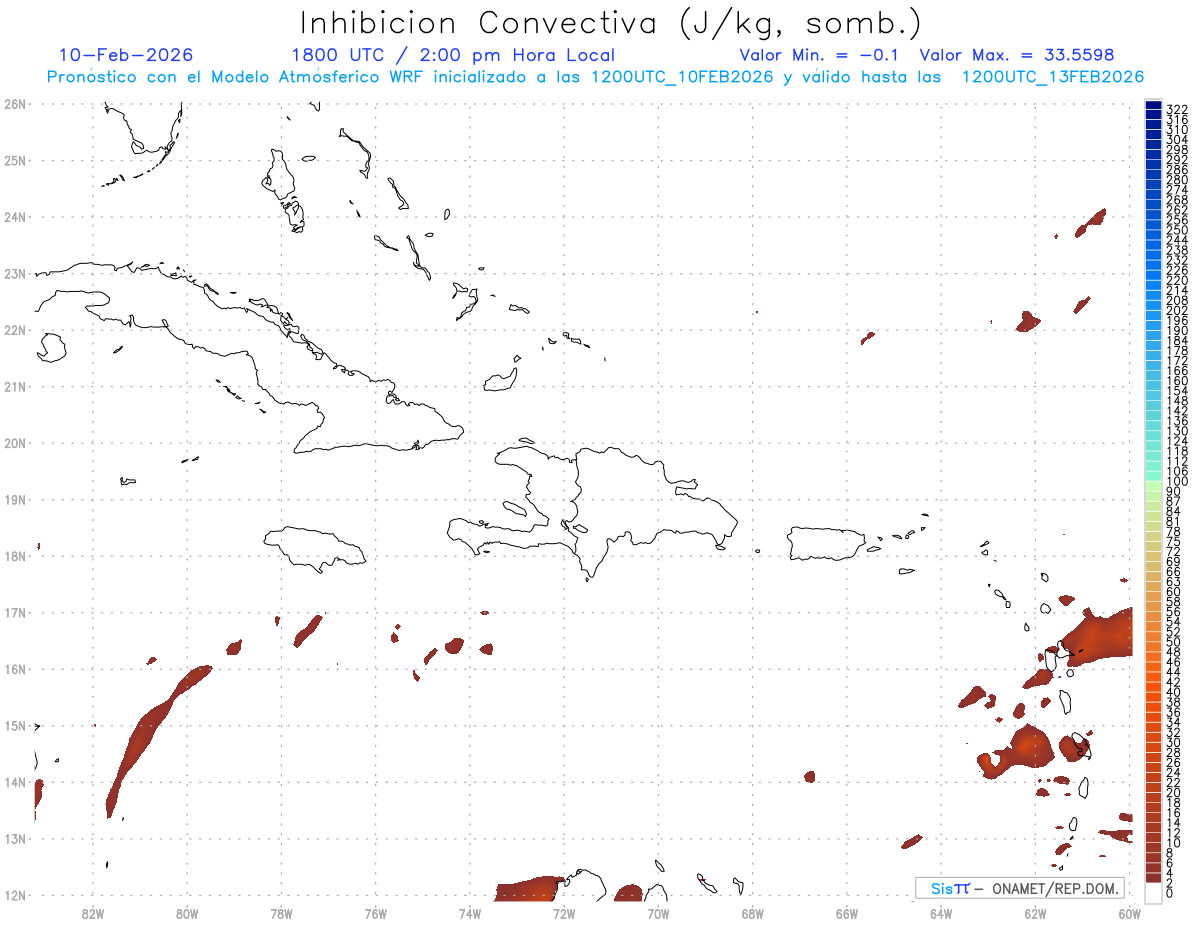
Task: Click the "SisTT - ONAMET/REP.DOM." credit box
Action: click(x=1020, y=888)
